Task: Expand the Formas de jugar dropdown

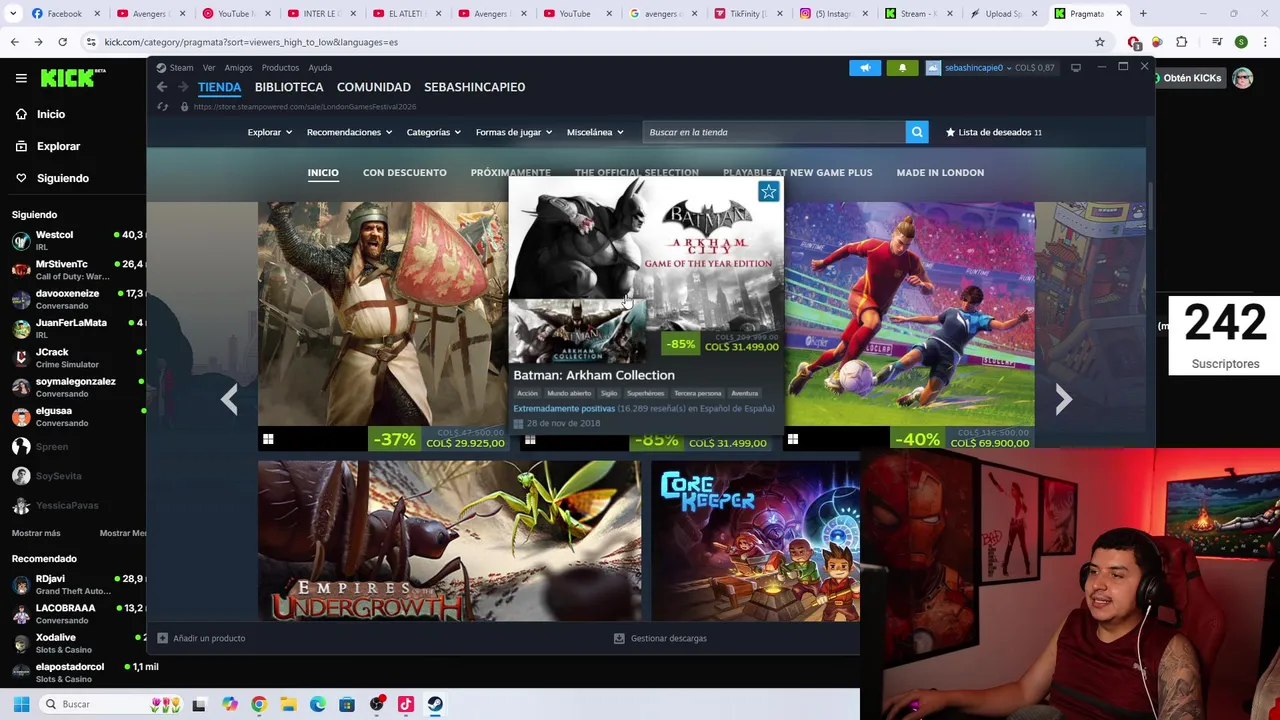Action: tap(514, 132)
